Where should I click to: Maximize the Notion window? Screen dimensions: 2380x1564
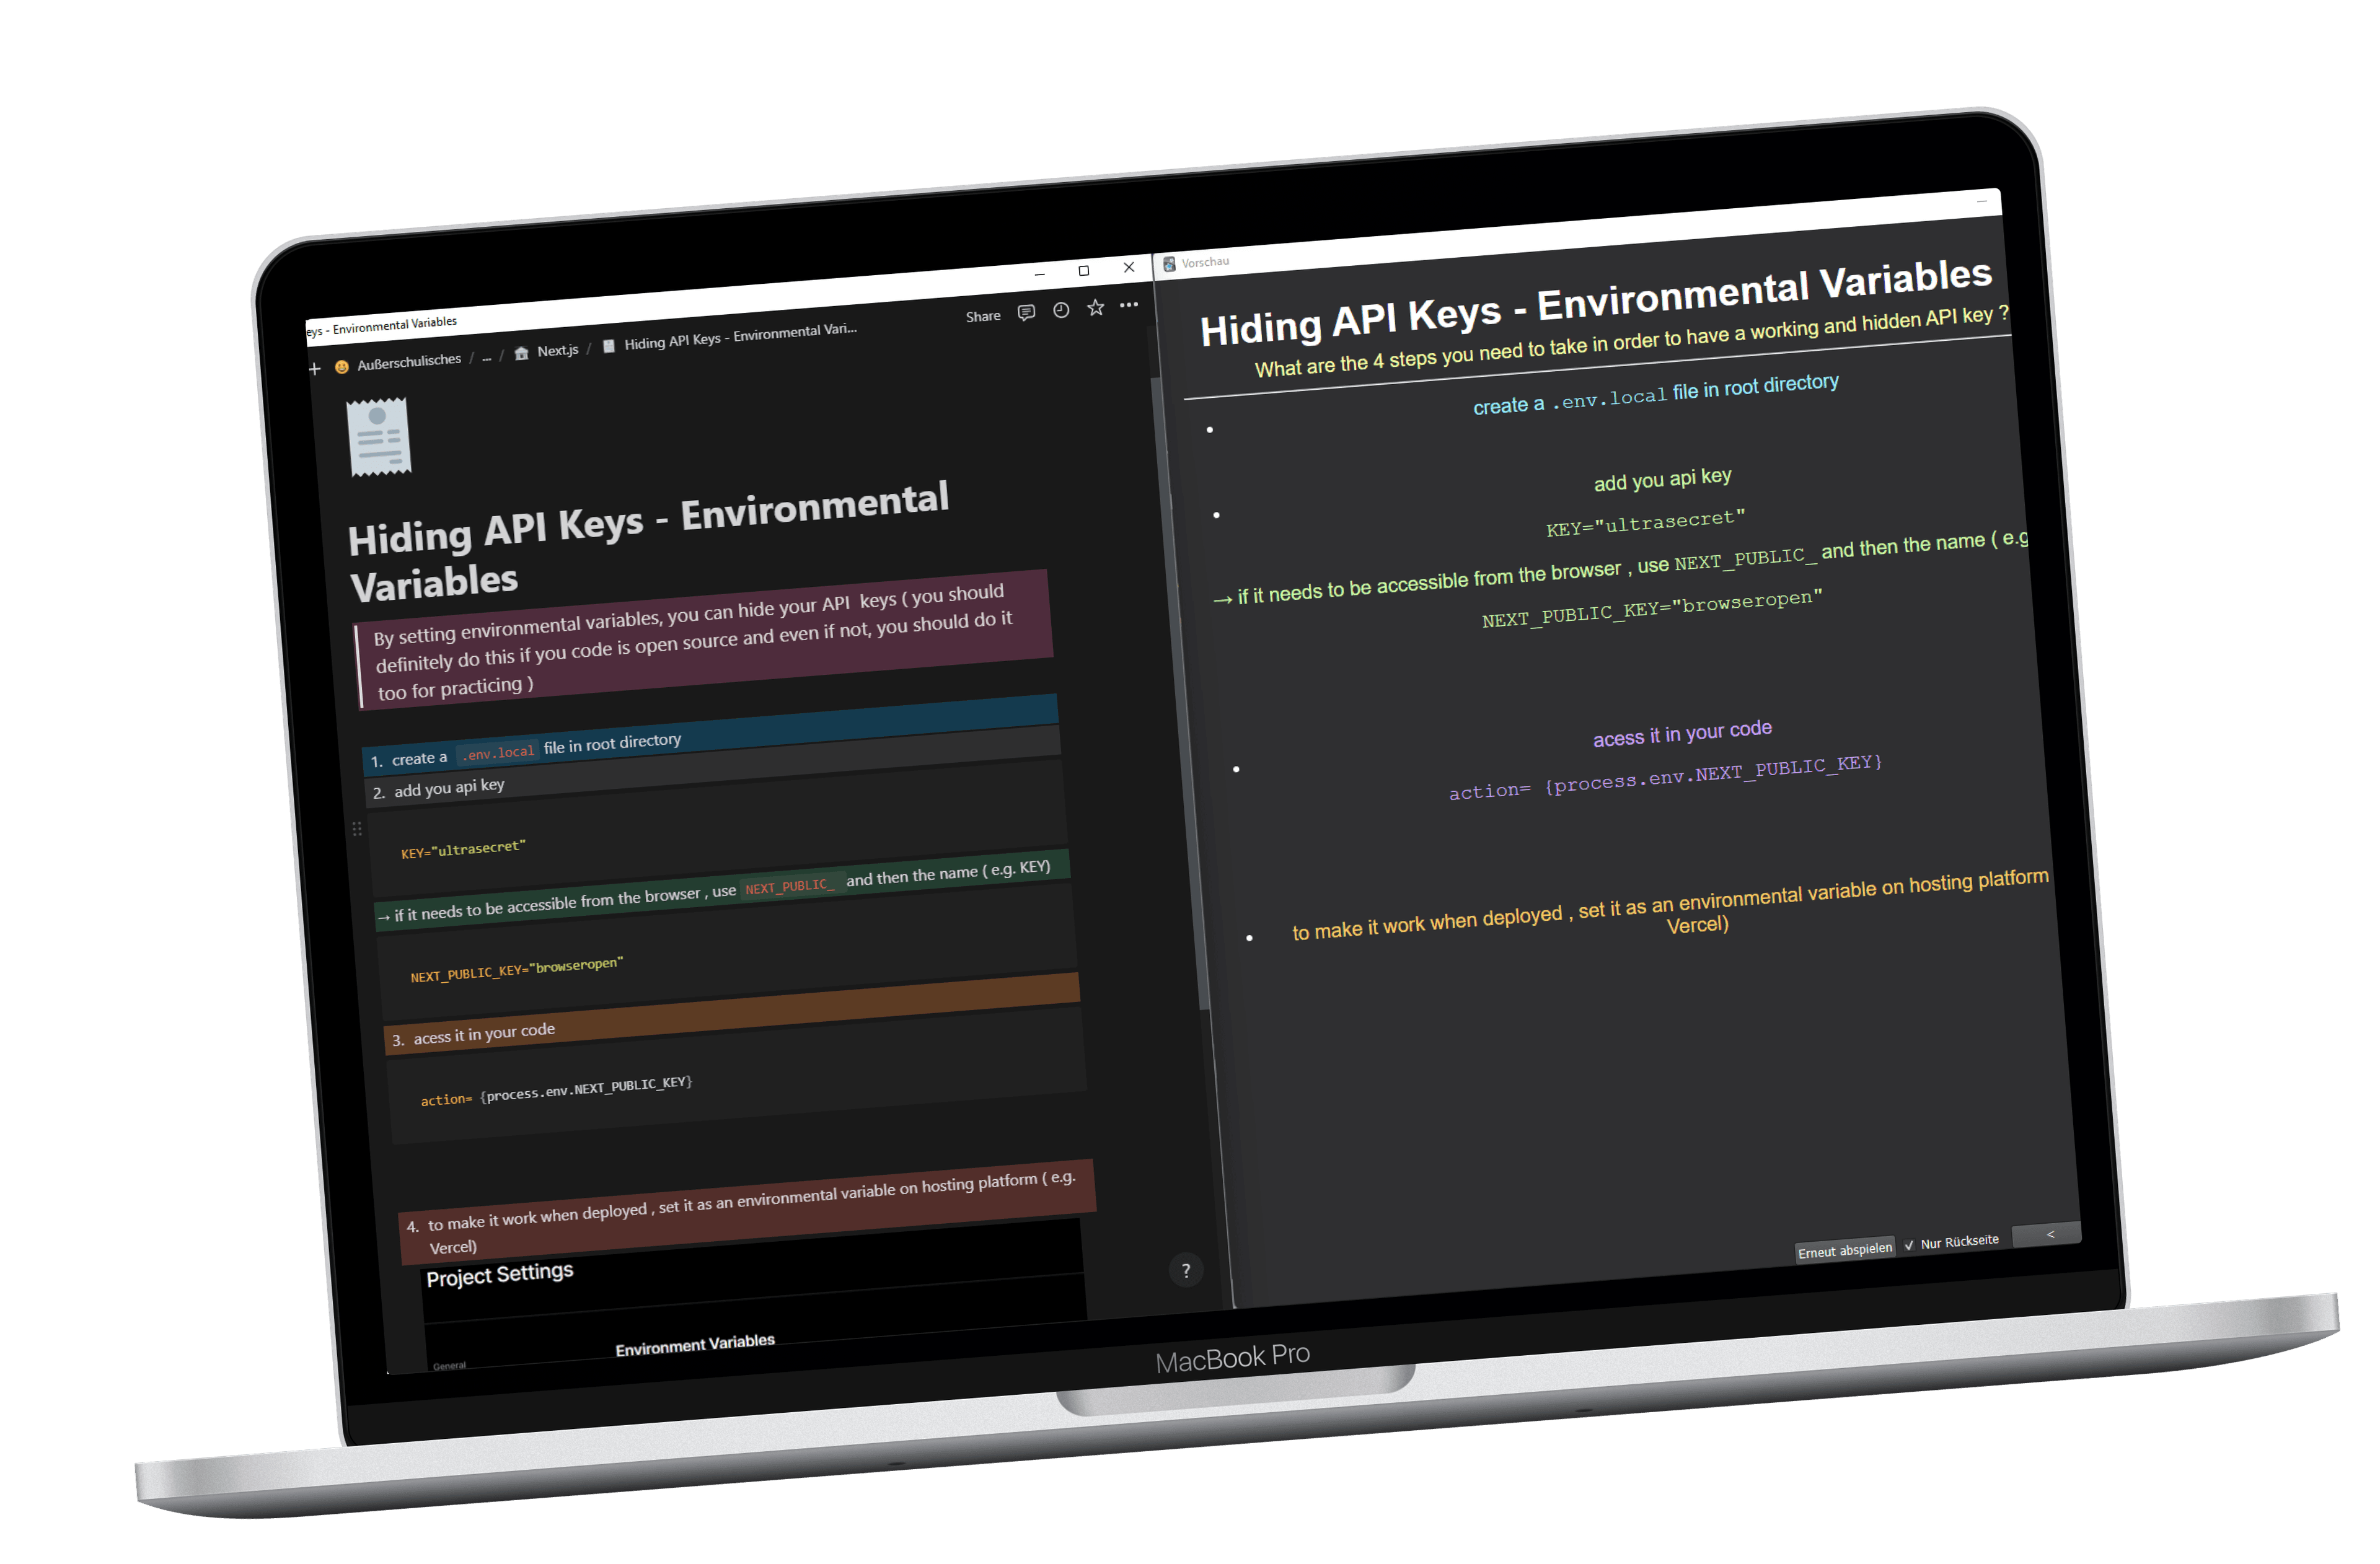1083,271
